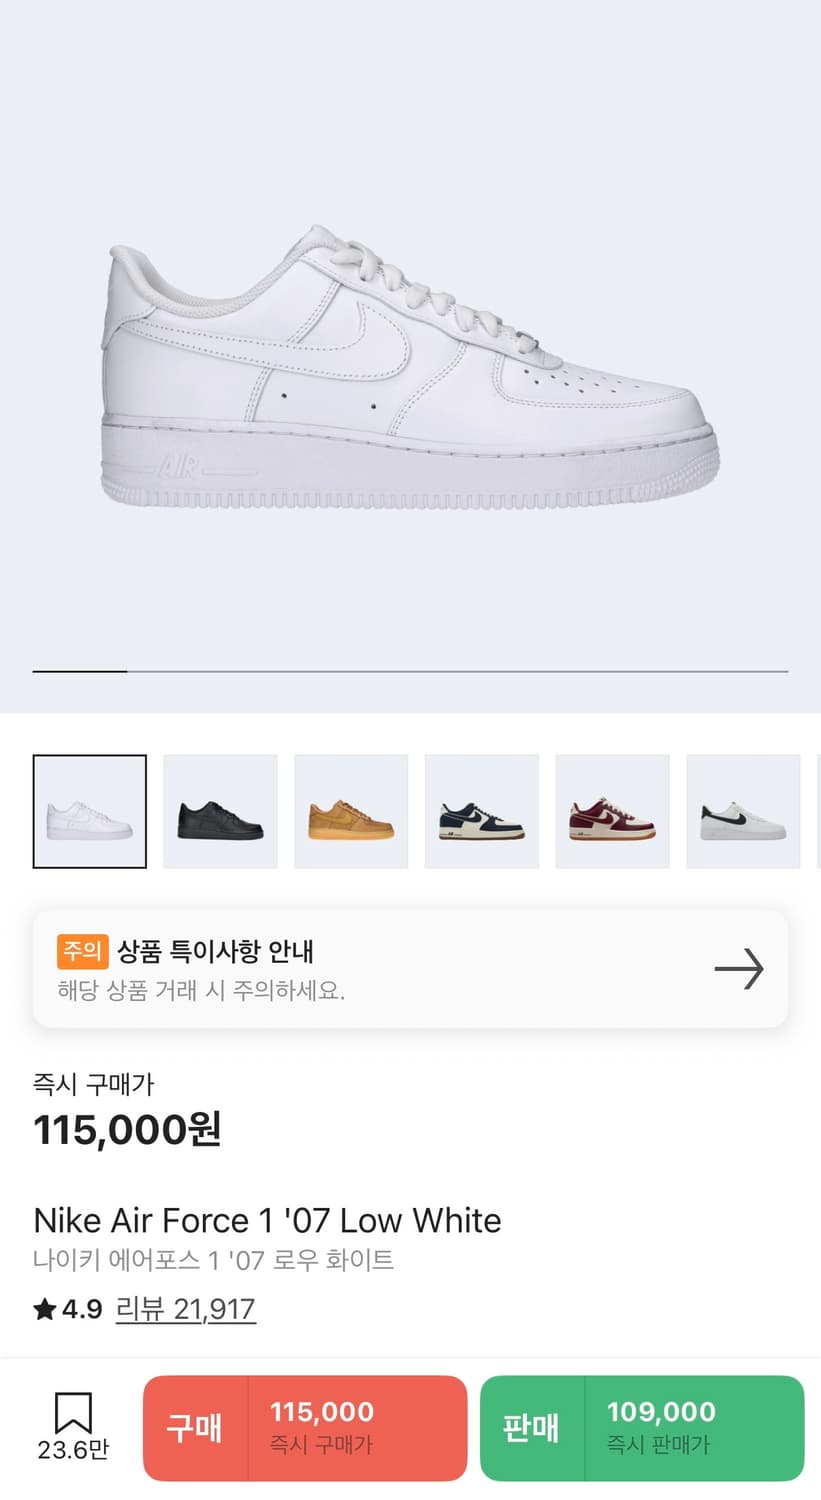
Task: Choose the wheat tan shoe thumbnail
Action: [351, 811]
